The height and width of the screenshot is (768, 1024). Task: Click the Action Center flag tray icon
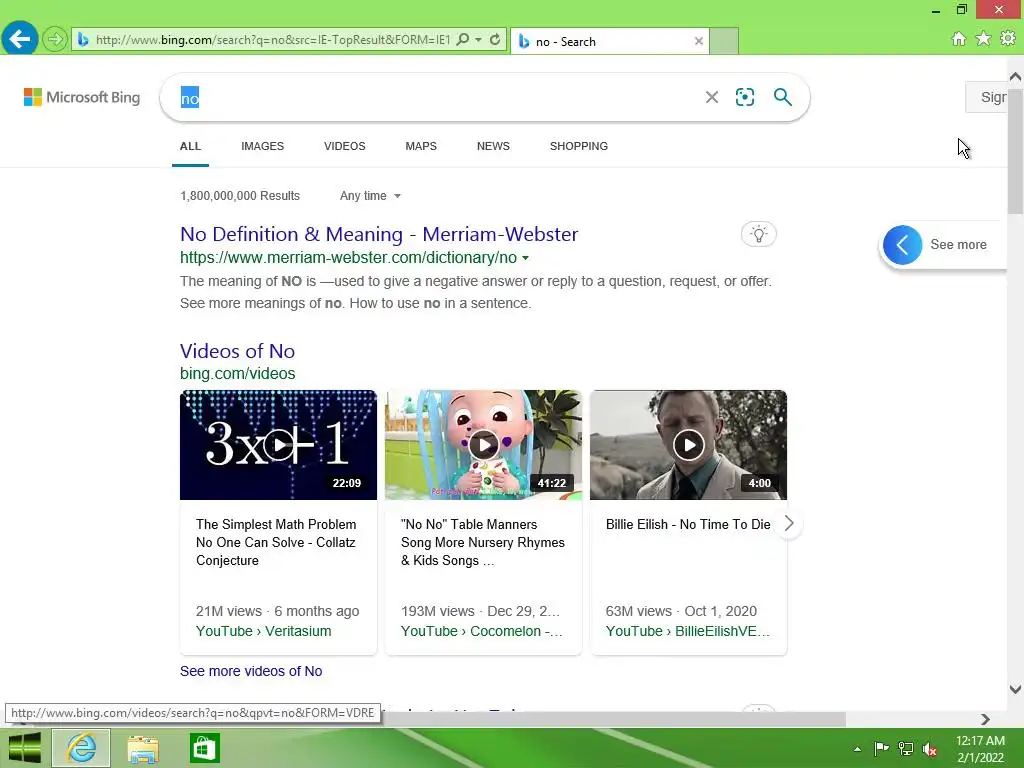click(x=881, y=748)
